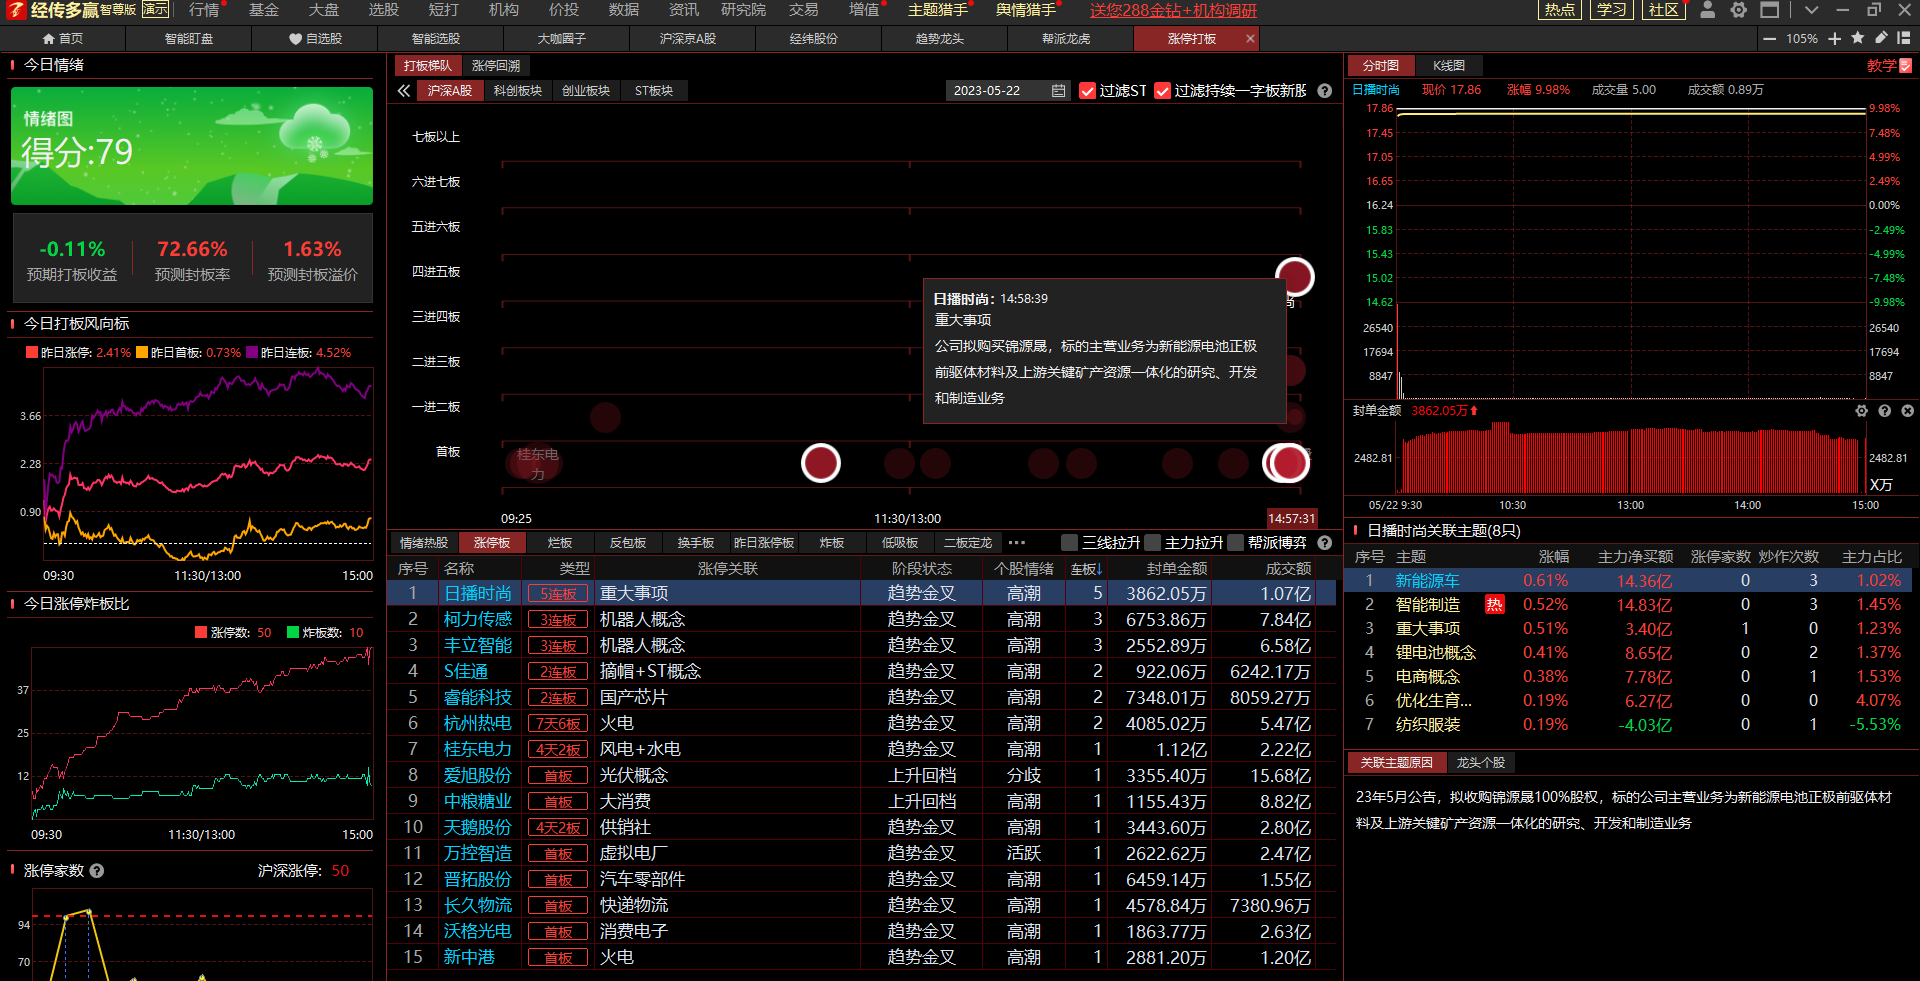Open stock 桂东电力 in the list
Viewport: 1920px width, 981px height.
tap(478, 749)
